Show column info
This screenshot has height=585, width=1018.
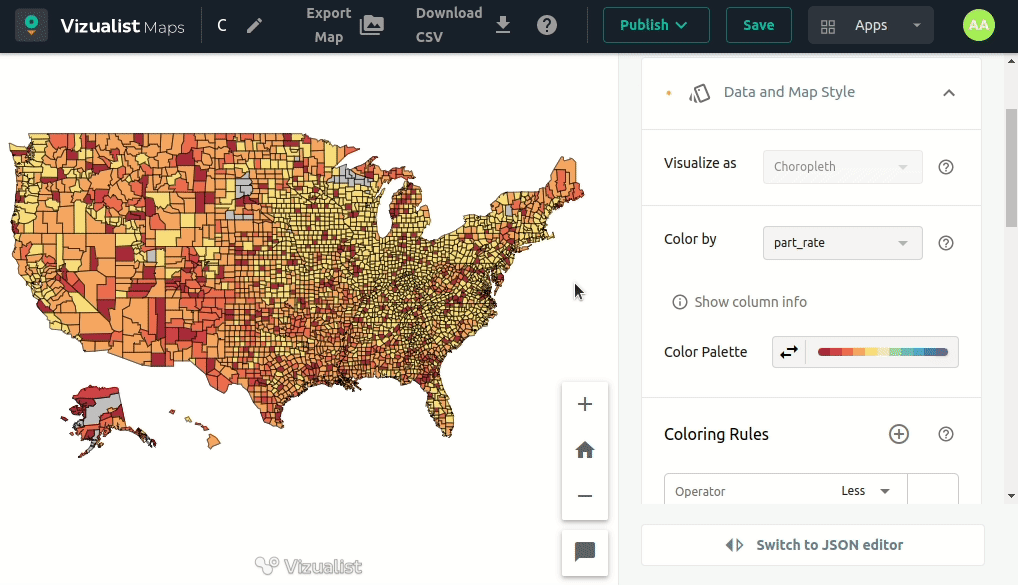740,302
